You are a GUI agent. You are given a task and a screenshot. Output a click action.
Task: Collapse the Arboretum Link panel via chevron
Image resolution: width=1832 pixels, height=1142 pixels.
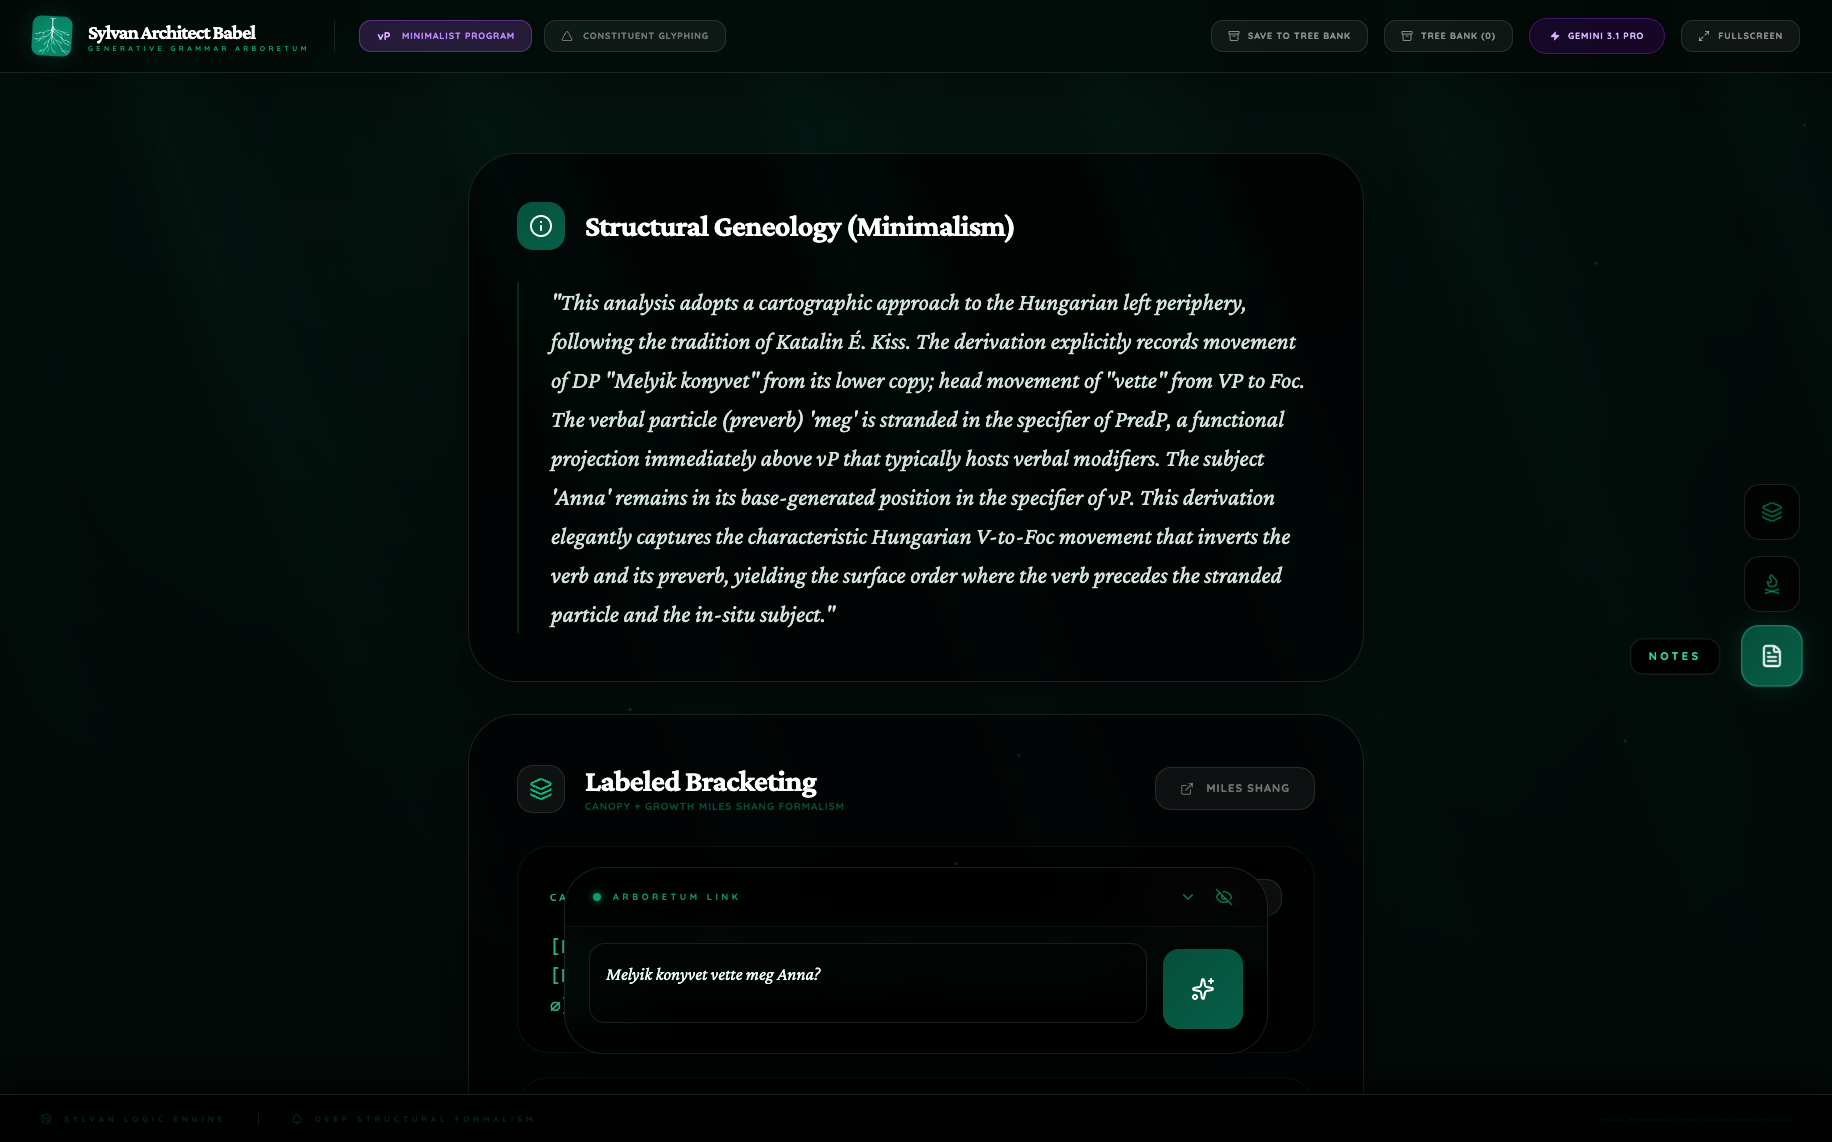pos(1188,897)
